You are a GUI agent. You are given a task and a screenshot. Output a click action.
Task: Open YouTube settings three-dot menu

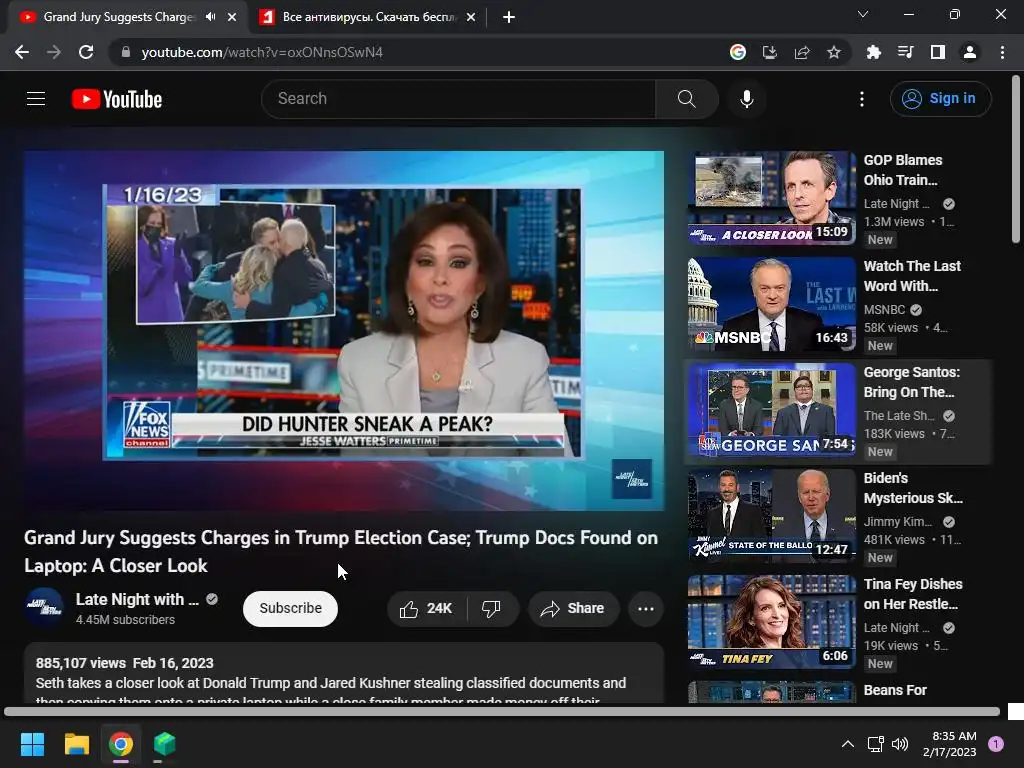tap(862, 99)
